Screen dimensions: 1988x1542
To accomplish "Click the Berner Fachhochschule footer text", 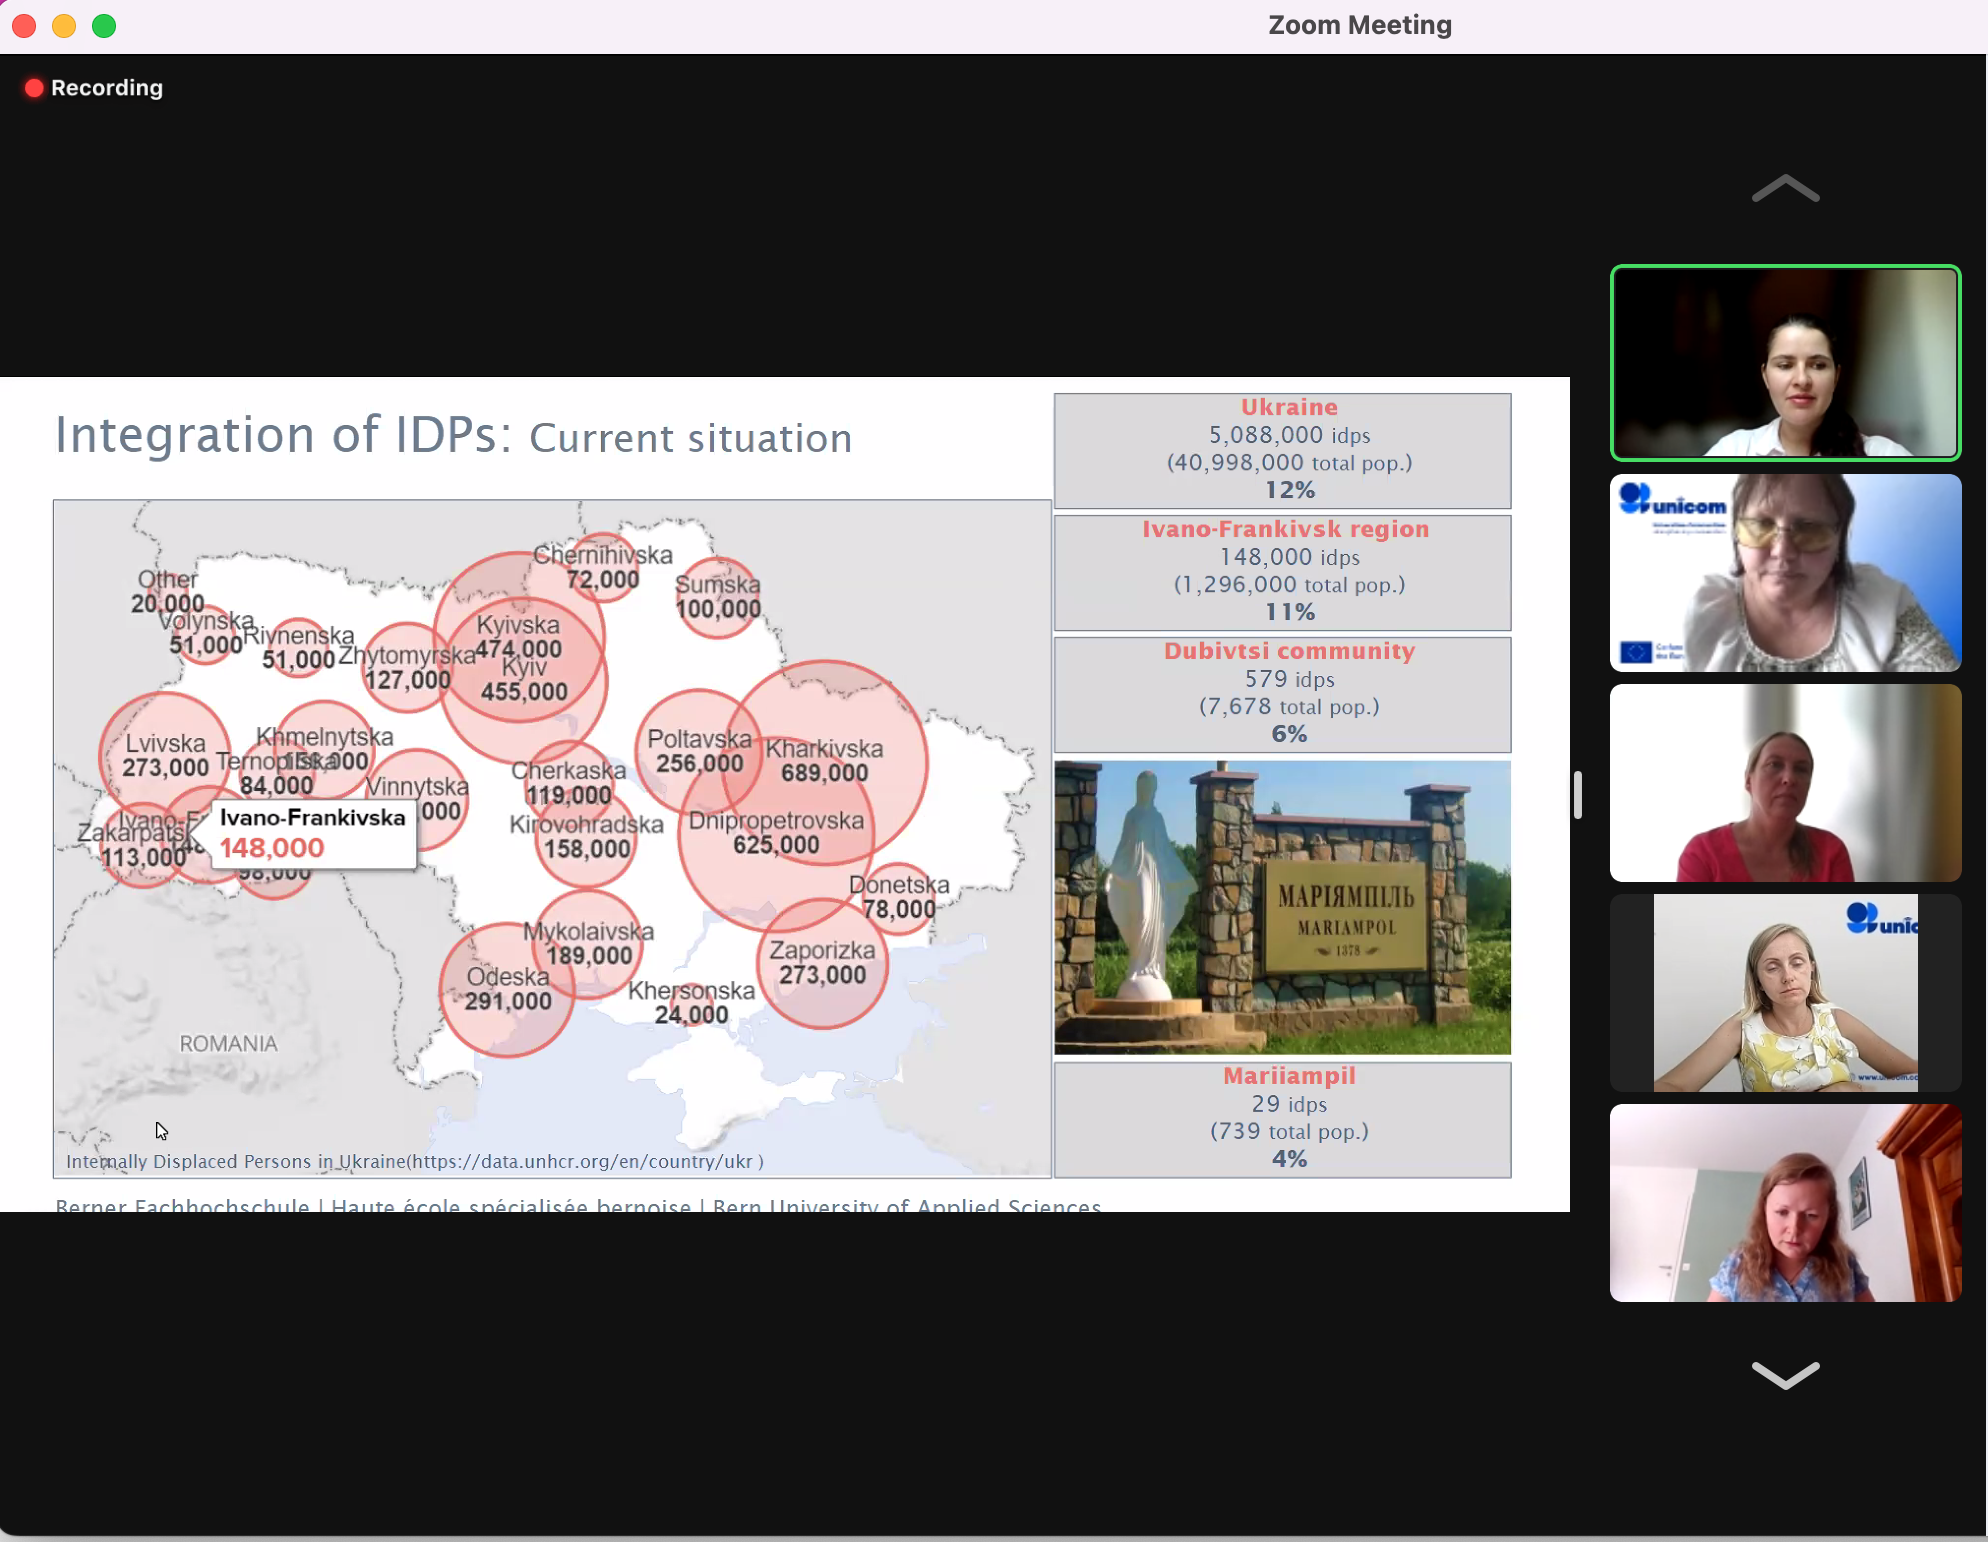I will 578,1204.
